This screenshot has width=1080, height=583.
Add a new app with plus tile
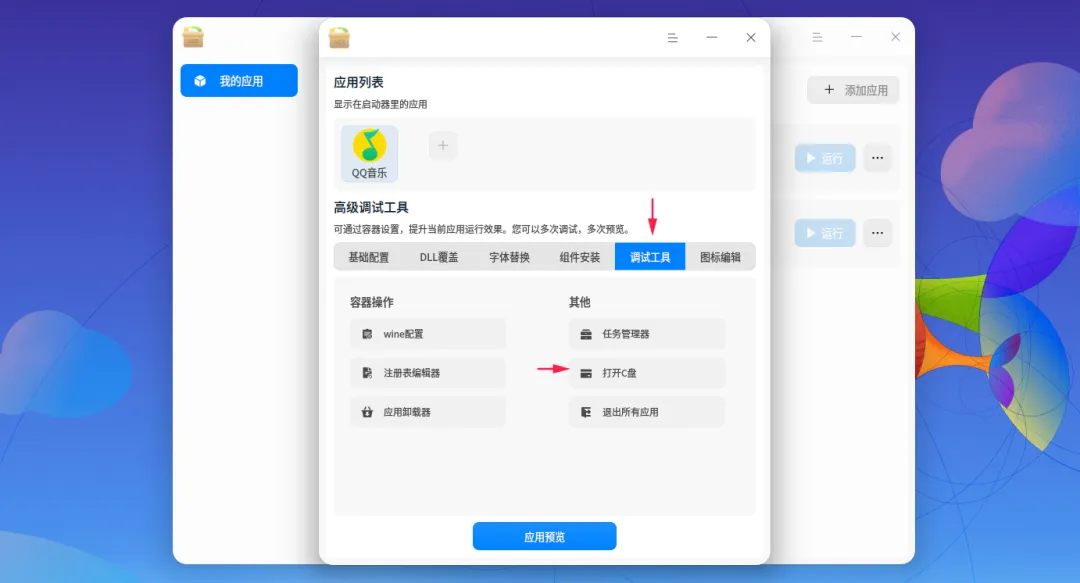pyautogui.click(x=443, y=145)
